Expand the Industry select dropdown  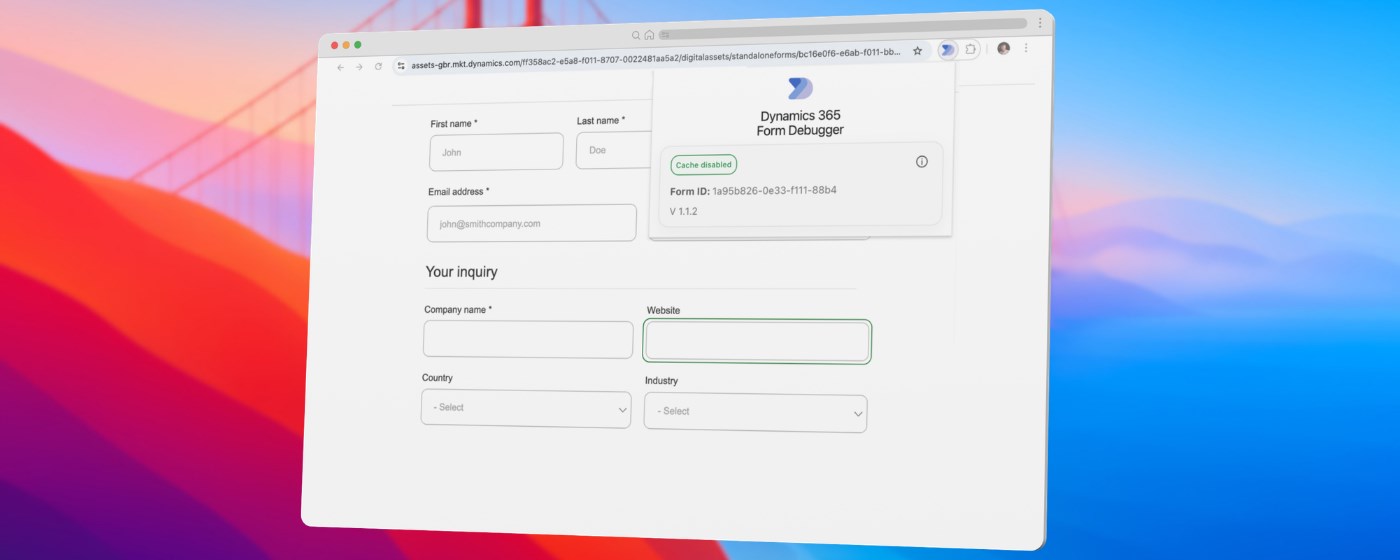tap(755, 412)
